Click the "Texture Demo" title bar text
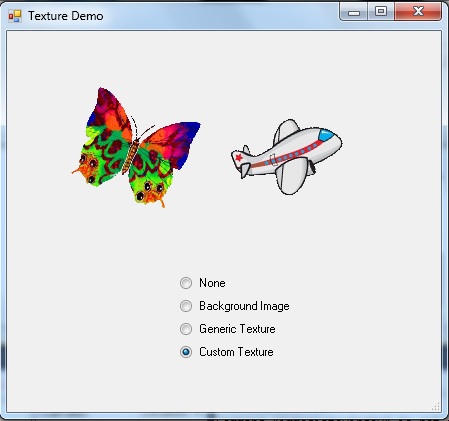 (66, 16)
